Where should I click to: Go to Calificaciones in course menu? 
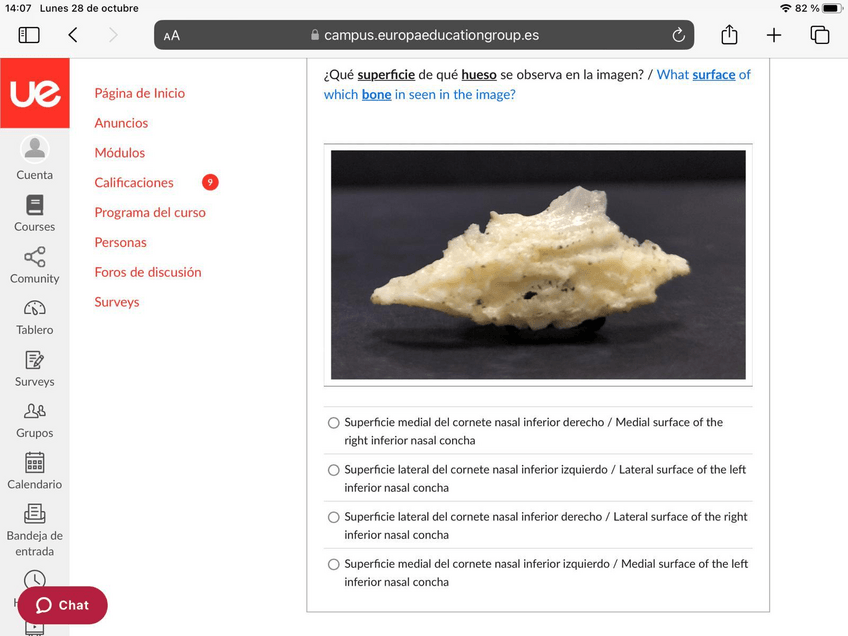[x=134, y=183]
